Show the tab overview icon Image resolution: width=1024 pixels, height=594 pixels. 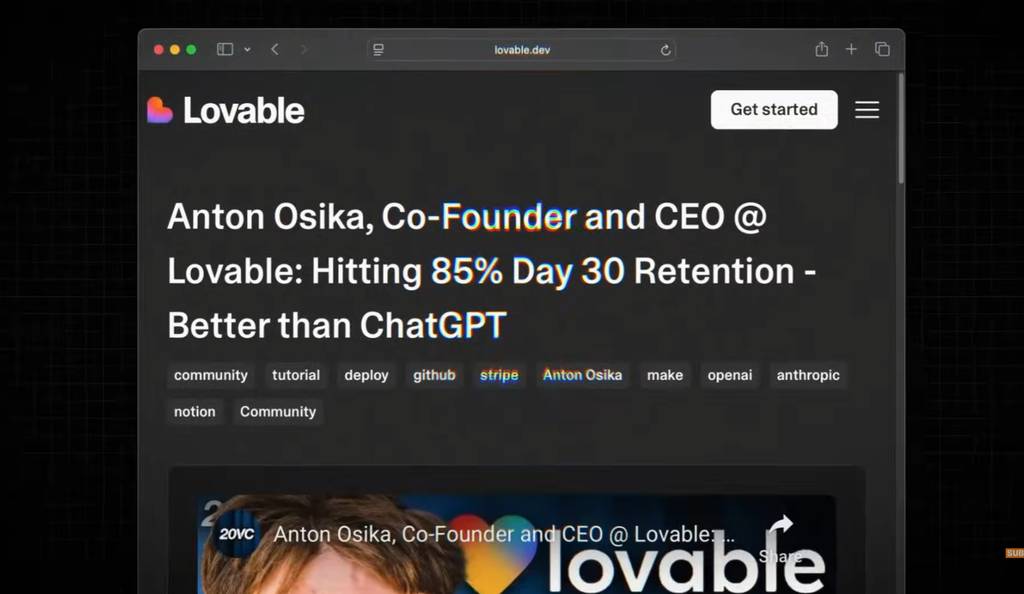pos(882,49)
